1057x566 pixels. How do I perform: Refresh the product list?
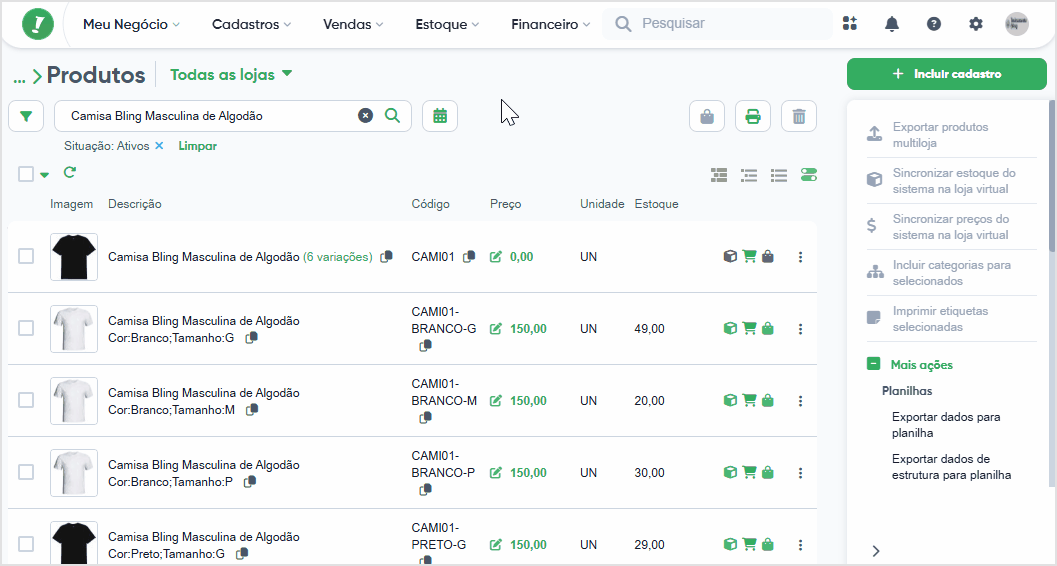coord(69,172)
